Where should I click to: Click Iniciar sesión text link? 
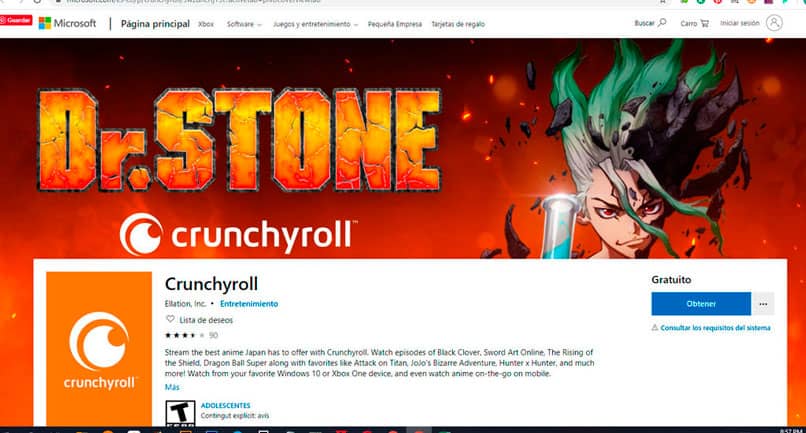(x=740, y=23)
